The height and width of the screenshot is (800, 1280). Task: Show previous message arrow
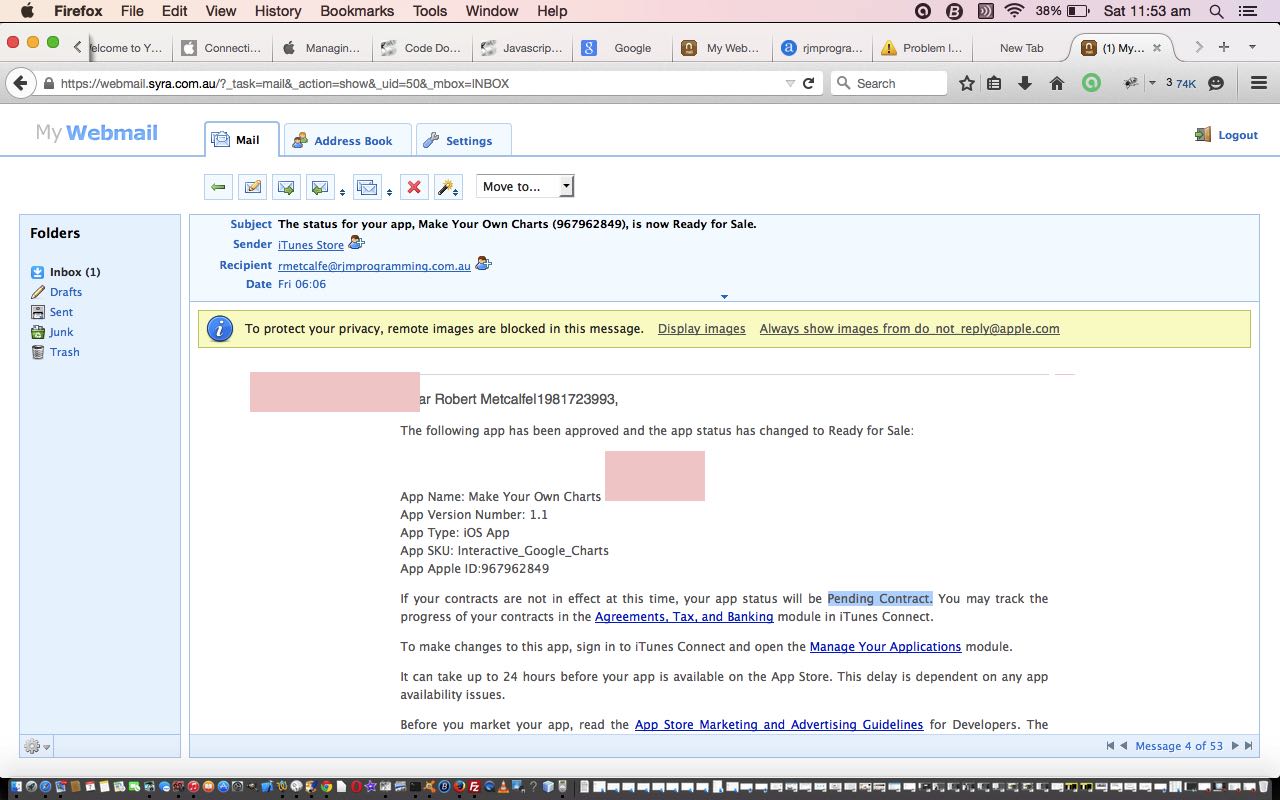pyautogui.click(x=1124, y=746)
